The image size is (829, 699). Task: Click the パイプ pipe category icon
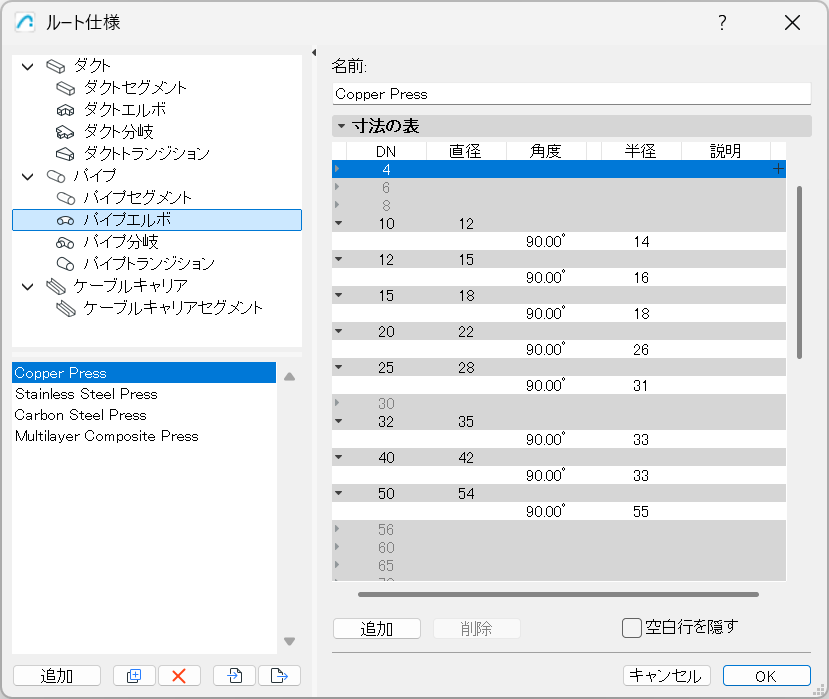click(x=56, y=176)
